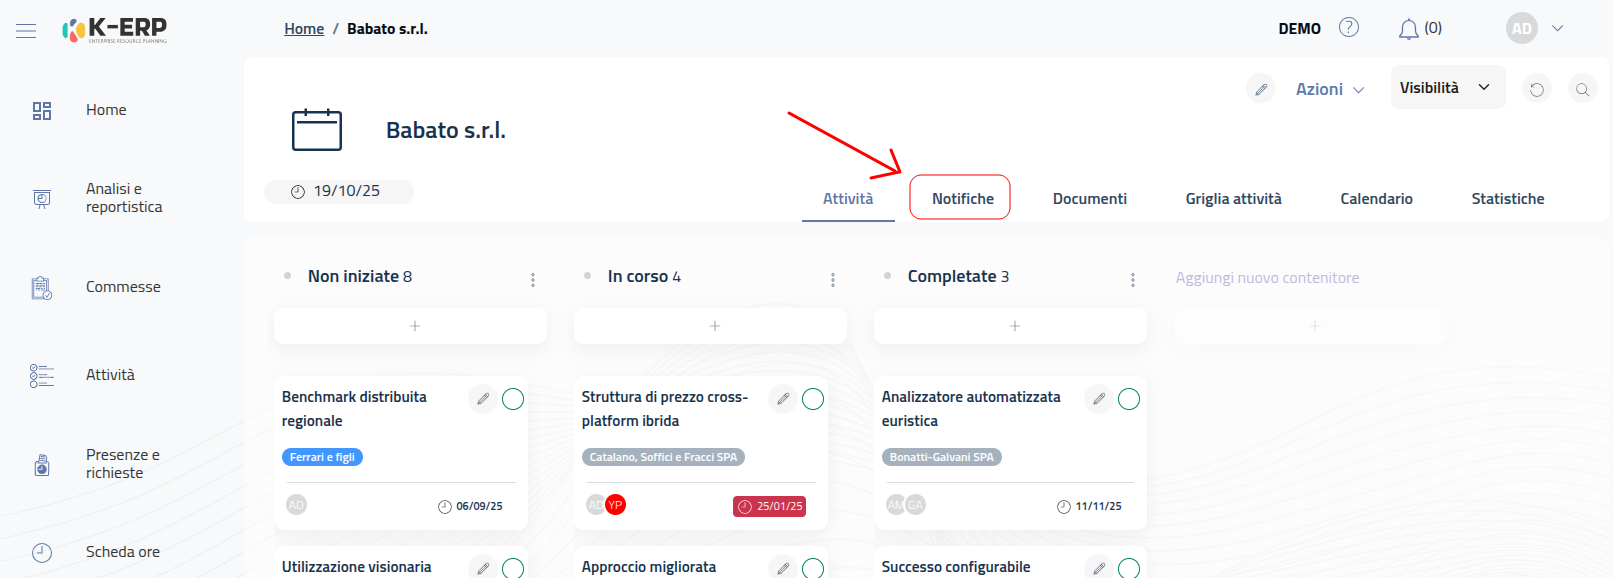
Task: Open notifications bell icon
Action: (1408, 29)
